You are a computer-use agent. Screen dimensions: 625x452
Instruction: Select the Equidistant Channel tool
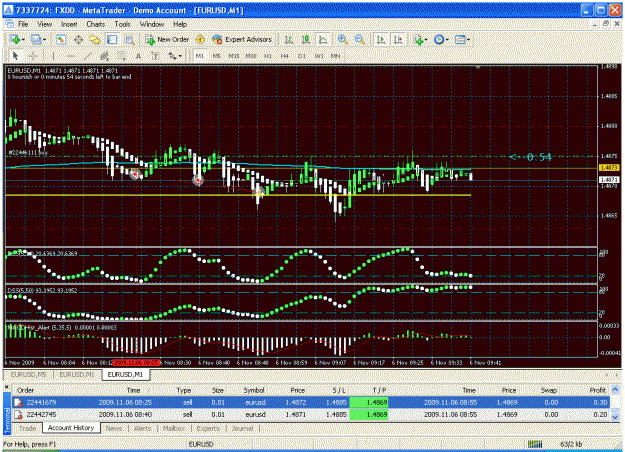click(104, 56)
